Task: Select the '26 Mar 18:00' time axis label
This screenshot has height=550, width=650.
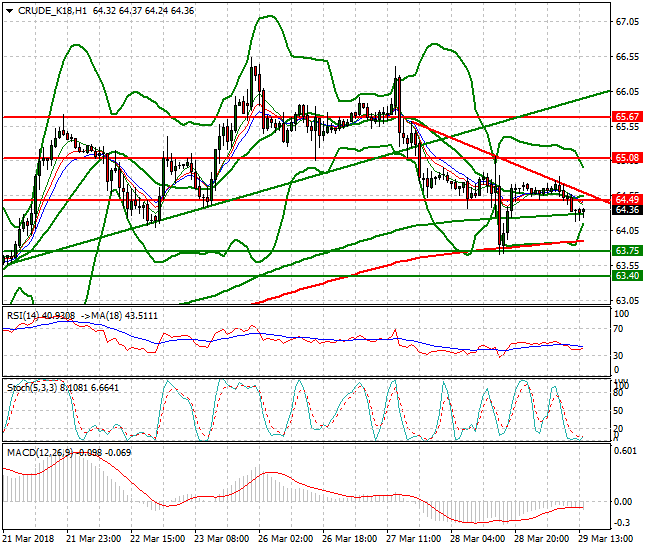Action: pos(349,539)
